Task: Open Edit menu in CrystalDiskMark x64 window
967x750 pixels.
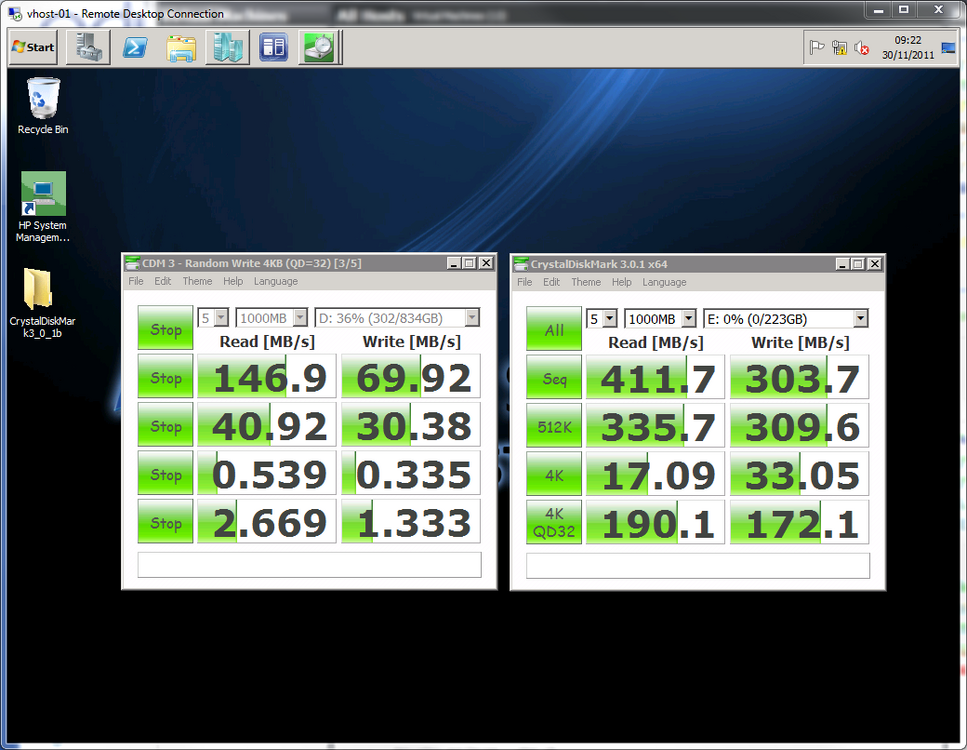Action: (x=551, y=282)
